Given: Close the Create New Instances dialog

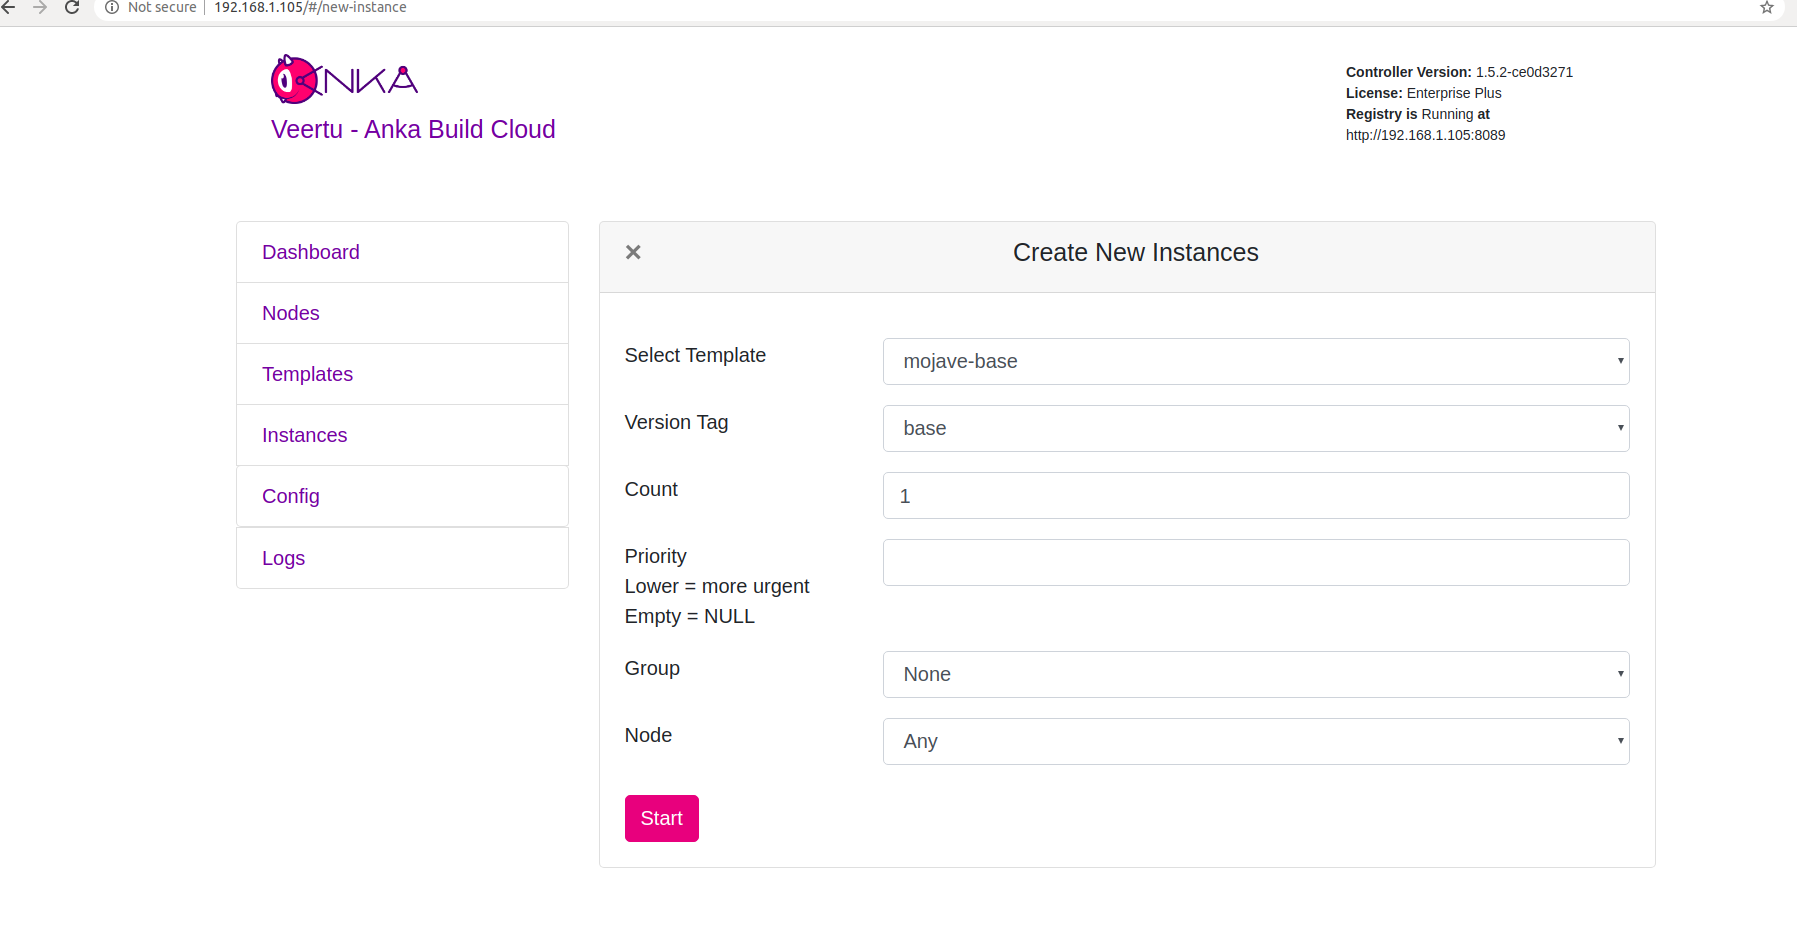Looking at the screenshot, I should tap(633, 252).
